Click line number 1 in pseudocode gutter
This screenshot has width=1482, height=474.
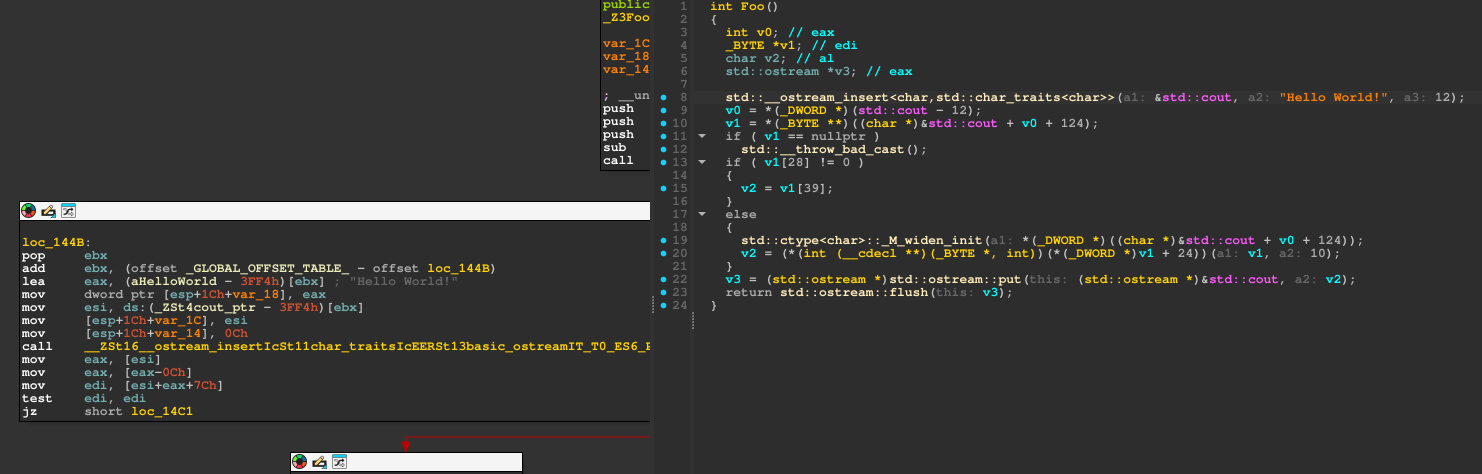pos(684,6)
